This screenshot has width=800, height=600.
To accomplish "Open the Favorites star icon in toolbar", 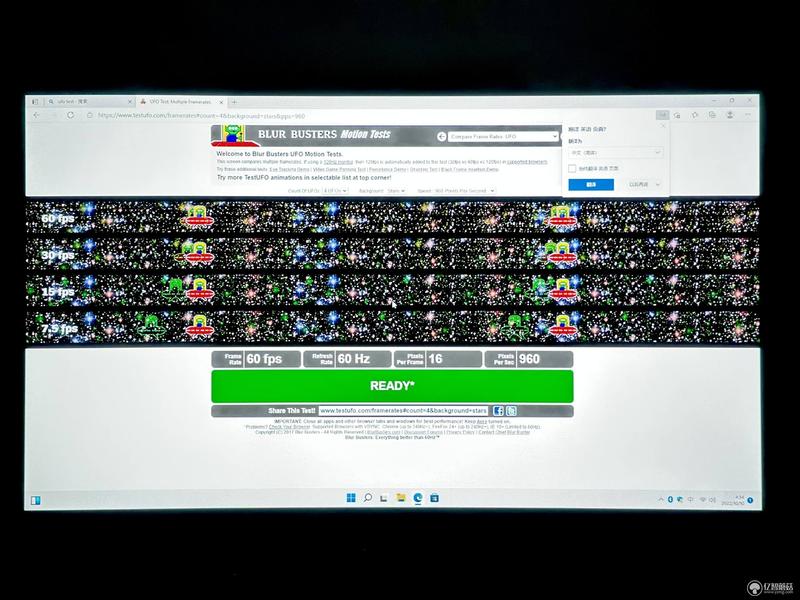I will (695, 115).
